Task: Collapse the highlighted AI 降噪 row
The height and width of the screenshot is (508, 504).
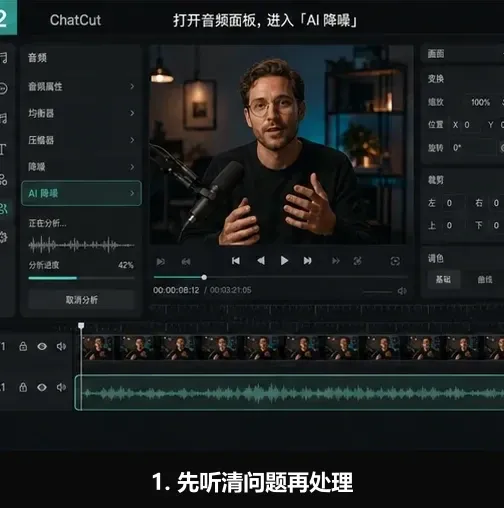Action: point(81,193)
